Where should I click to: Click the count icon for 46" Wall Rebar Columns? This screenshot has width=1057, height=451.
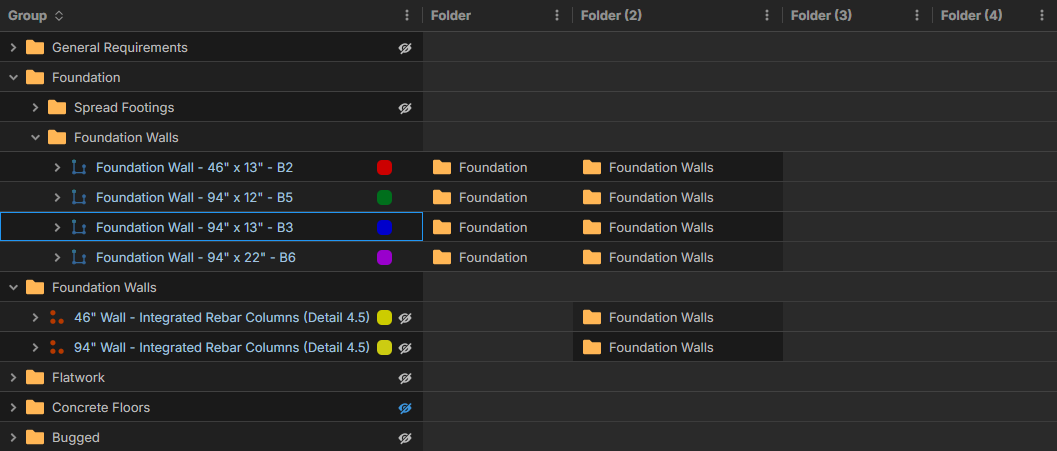(x=57, y=318)
